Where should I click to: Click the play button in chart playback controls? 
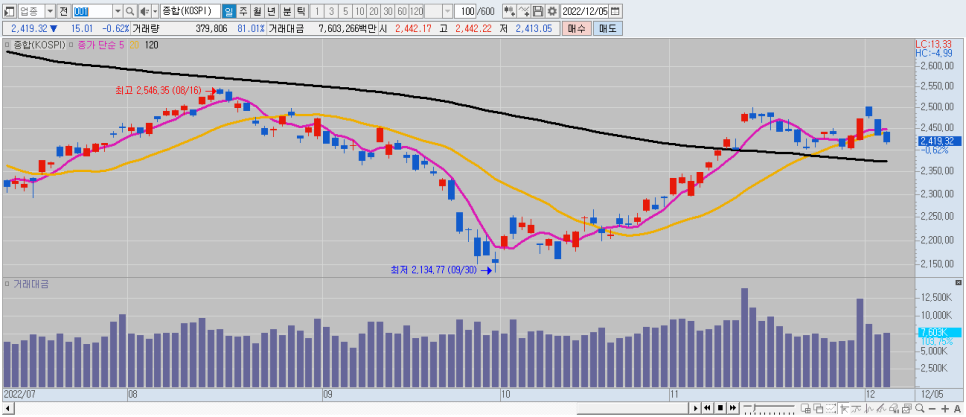click(696, 408)
